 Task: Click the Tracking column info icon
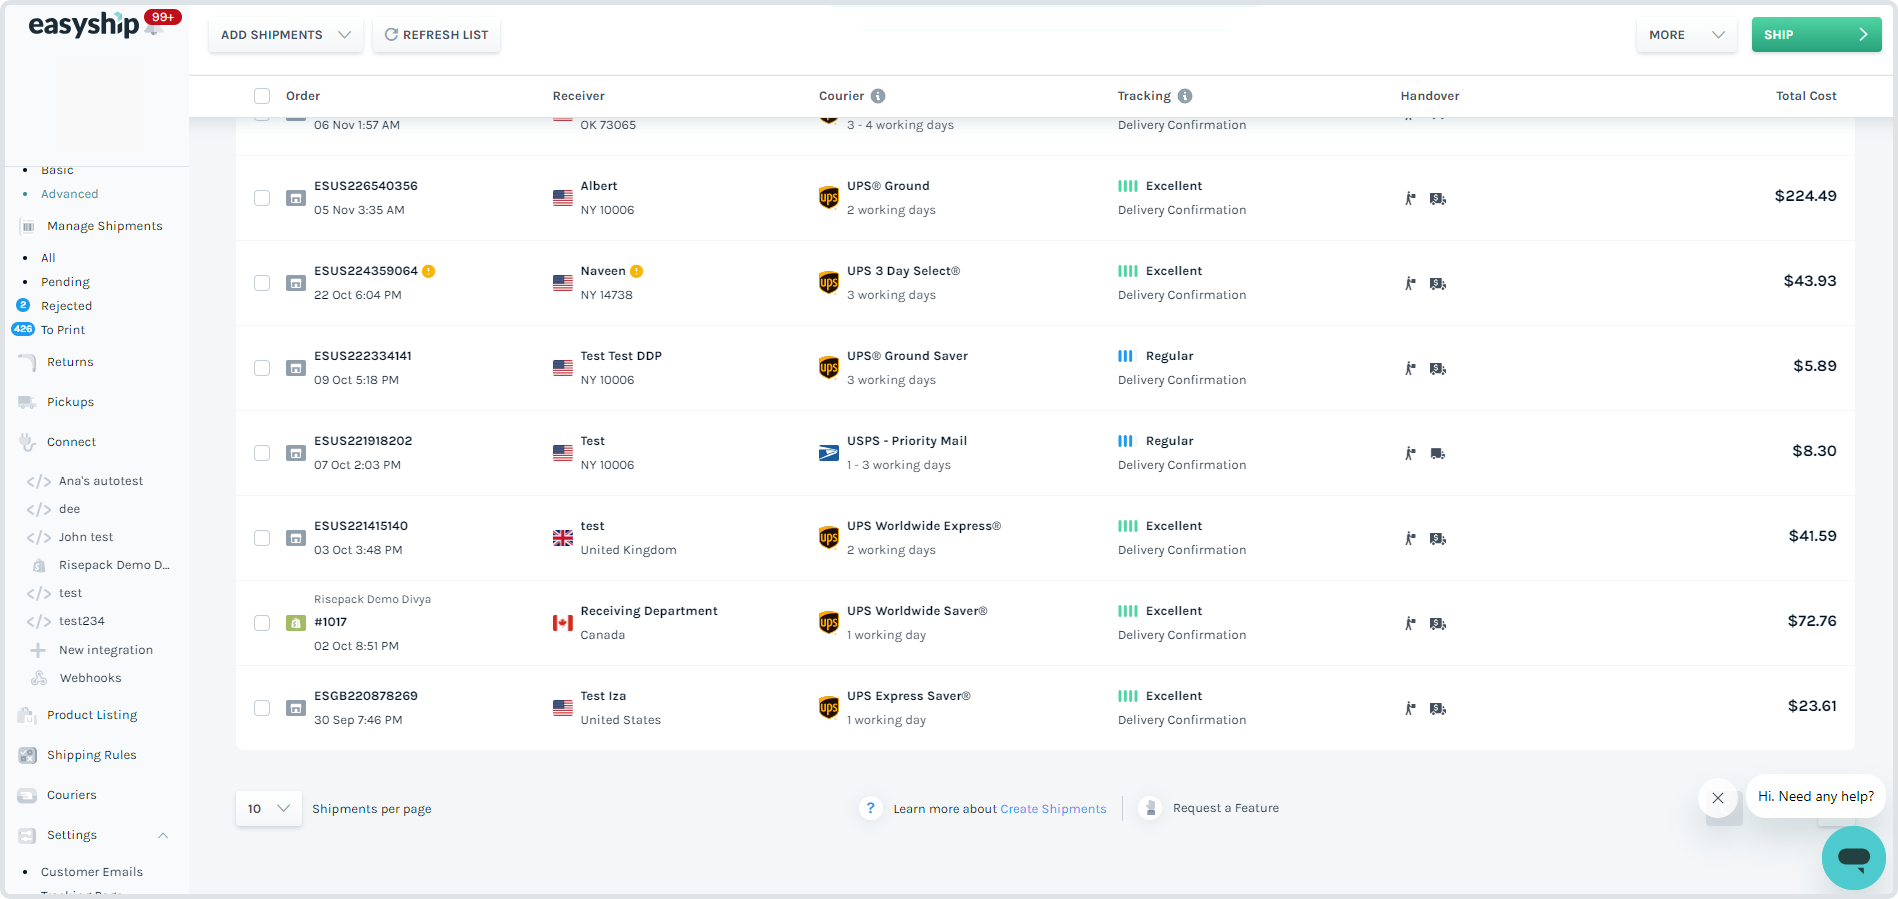1185,96
